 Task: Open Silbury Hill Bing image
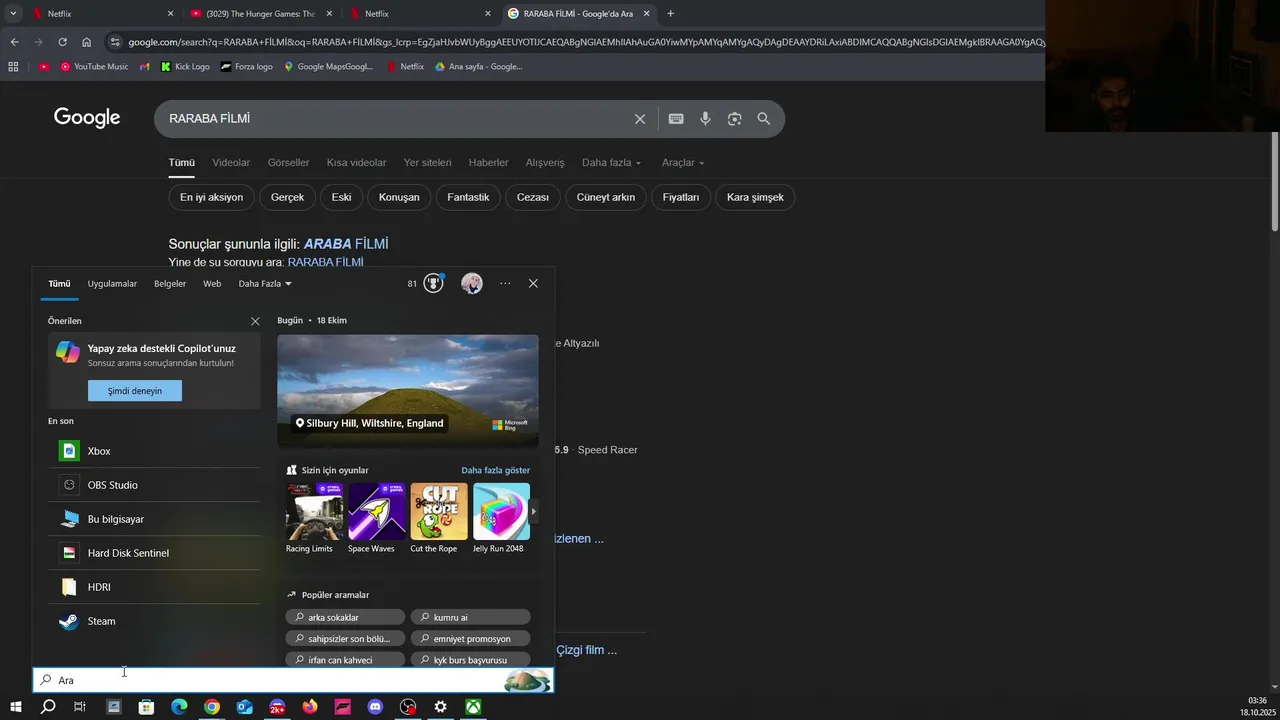408,392
